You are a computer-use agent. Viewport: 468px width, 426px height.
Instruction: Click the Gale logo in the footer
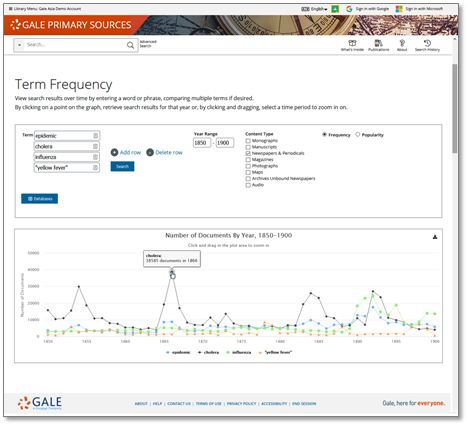(x=40, y=403)
